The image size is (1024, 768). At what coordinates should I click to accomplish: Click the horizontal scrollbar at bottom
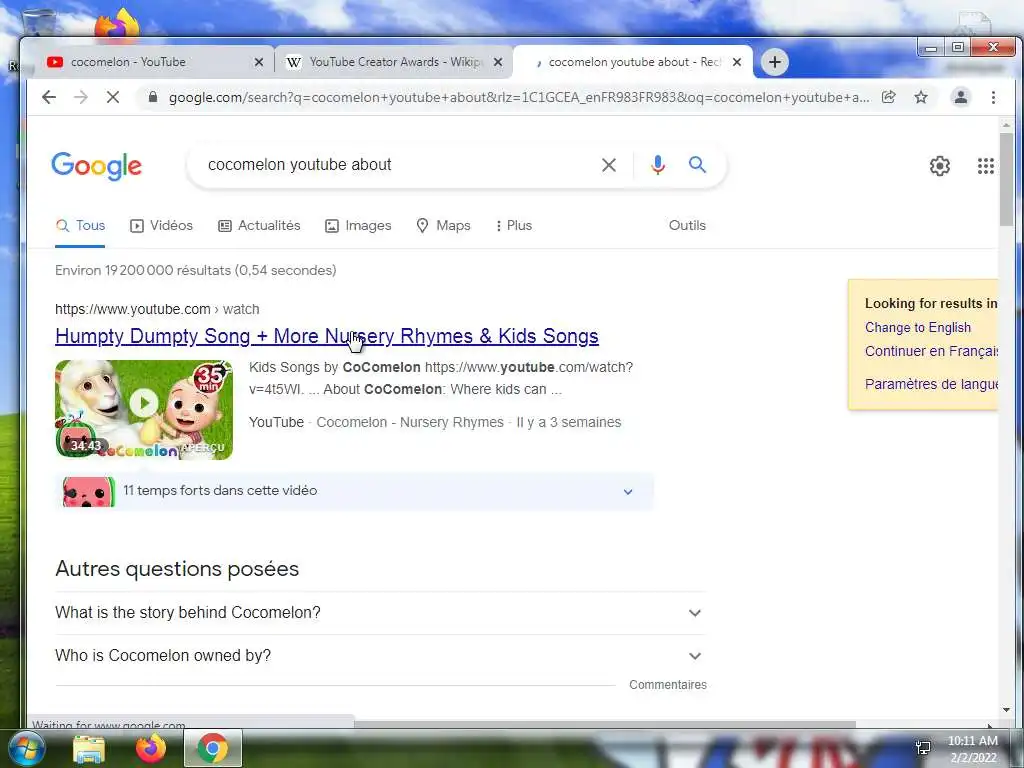pos(605,724)
